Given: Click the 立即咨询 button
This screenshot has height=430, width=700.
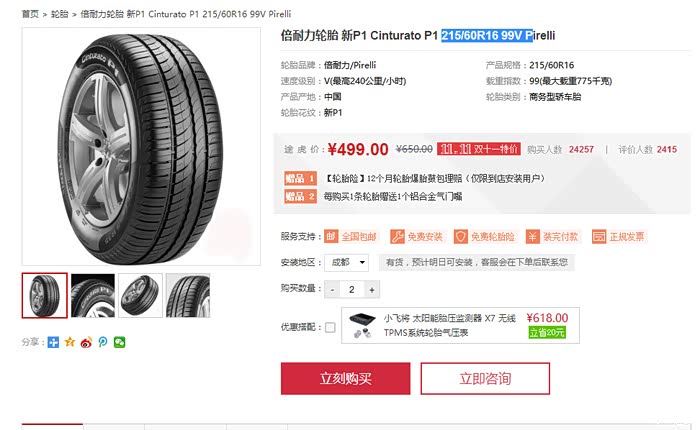Looking at the screenshot, I should tap(485, 379).
